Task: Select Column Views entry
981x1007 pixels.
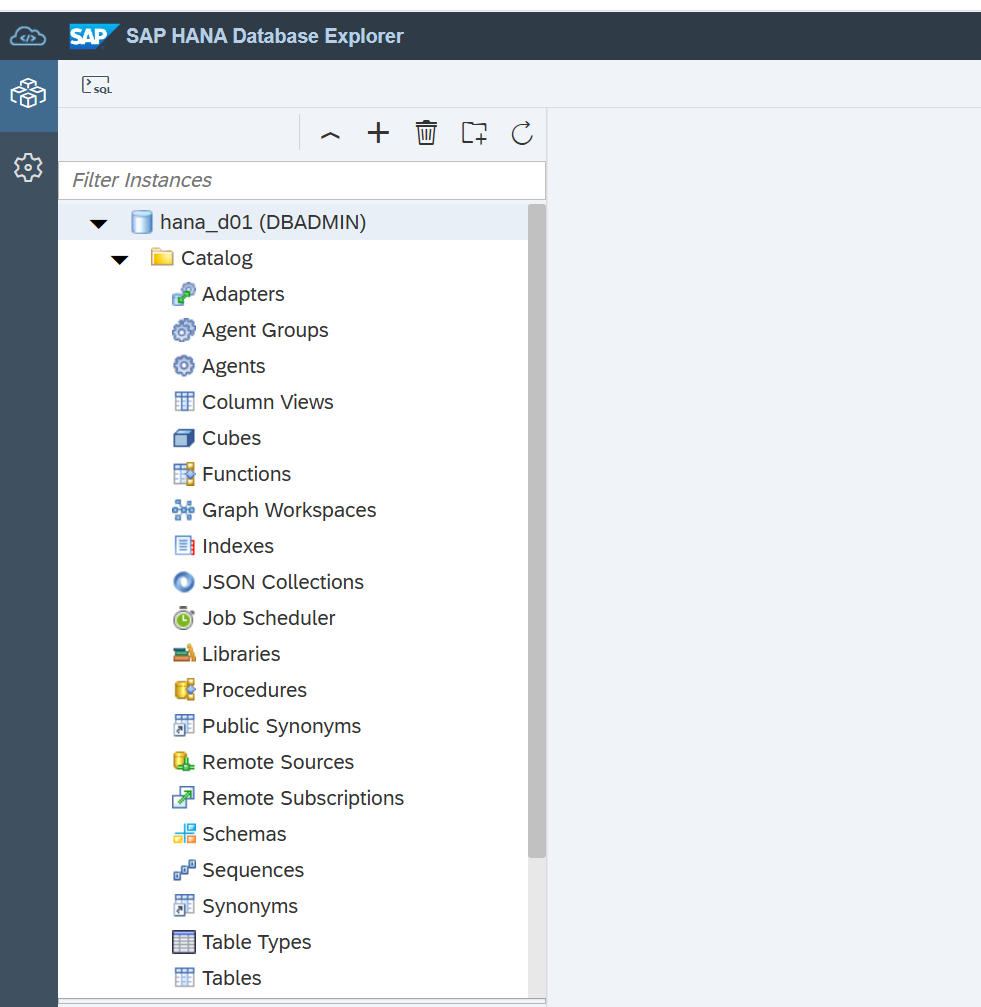Action: (x=267, y=402)
